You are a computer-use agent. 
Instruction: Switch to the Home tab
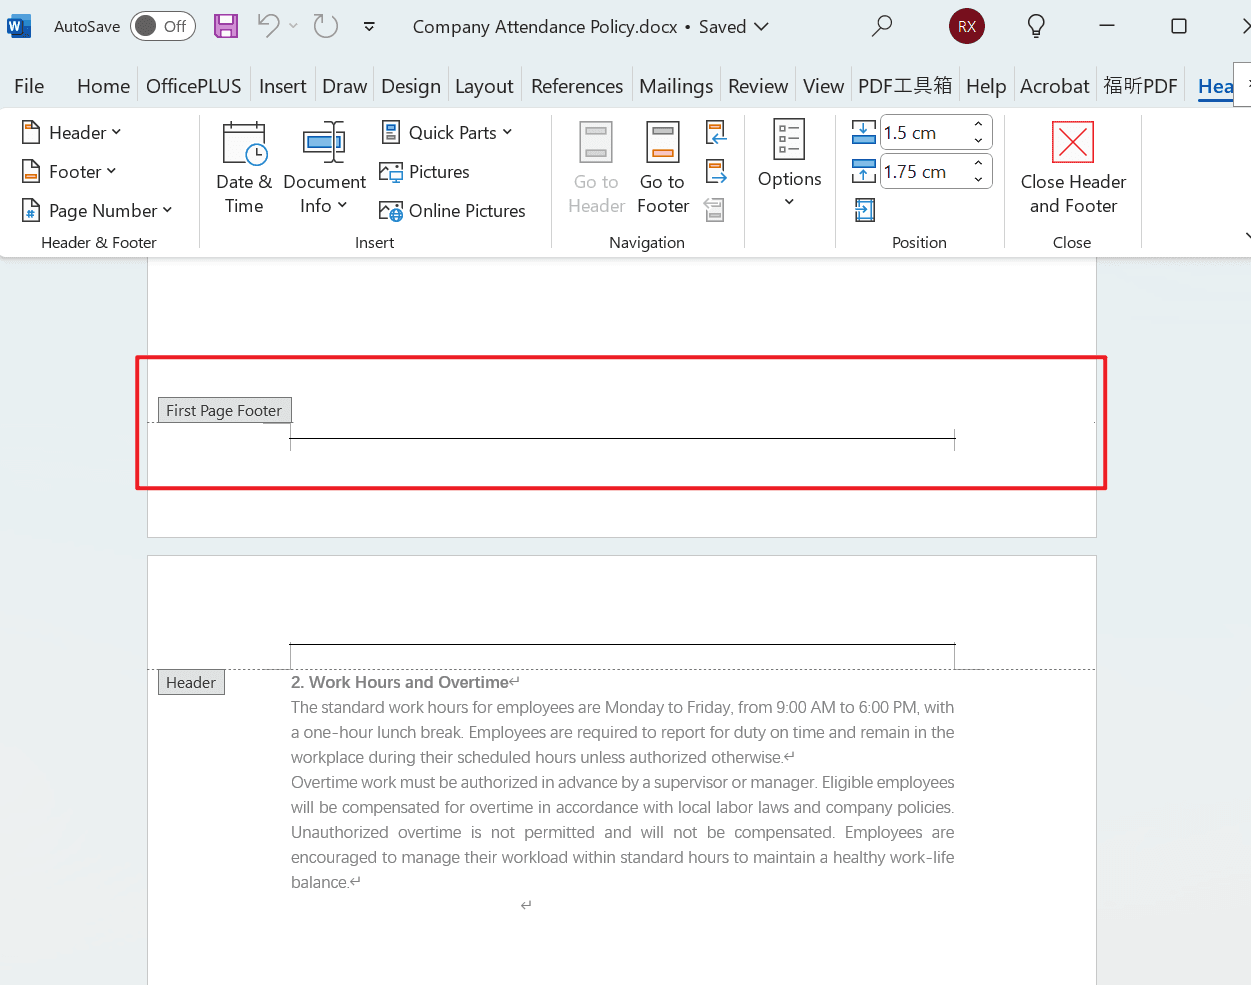[103, 86]
